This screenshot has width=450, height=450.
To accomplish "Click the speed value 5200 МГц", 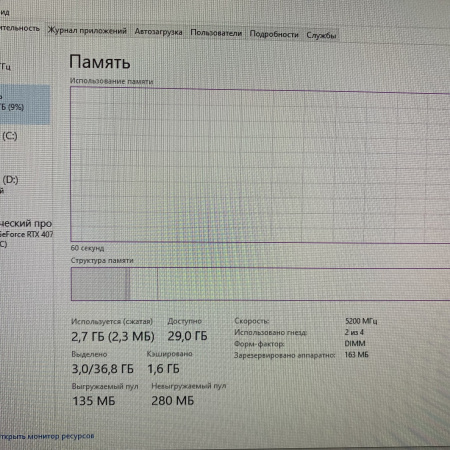I will (x=361, y=321).
